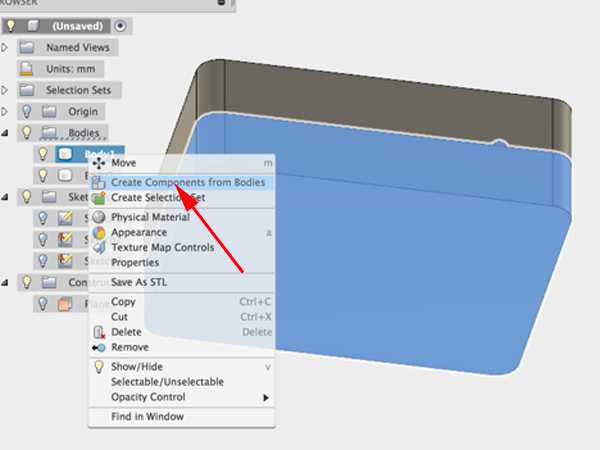Click the Move cross-arrows icon
The height and width of the screenshot is (450, 600).
[x=99, y=163]
